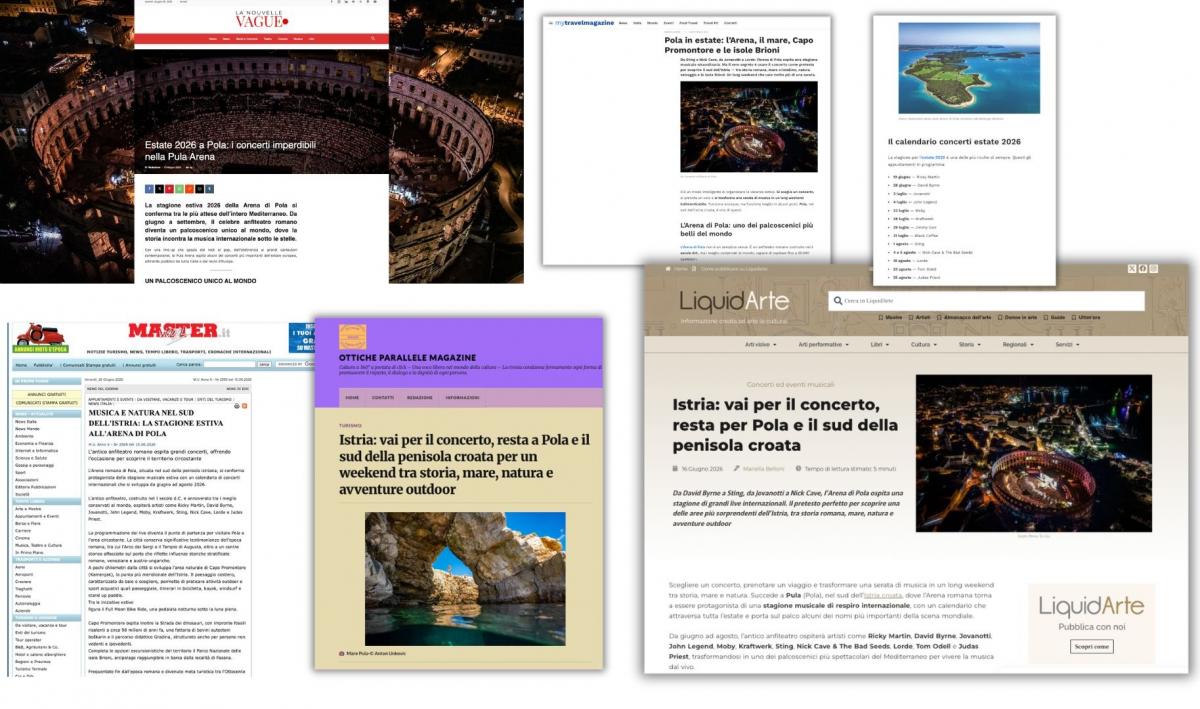Select Food Travel in mytravelmagazine menu
This screenshot has width=1200, height=709.
(690, 22)
